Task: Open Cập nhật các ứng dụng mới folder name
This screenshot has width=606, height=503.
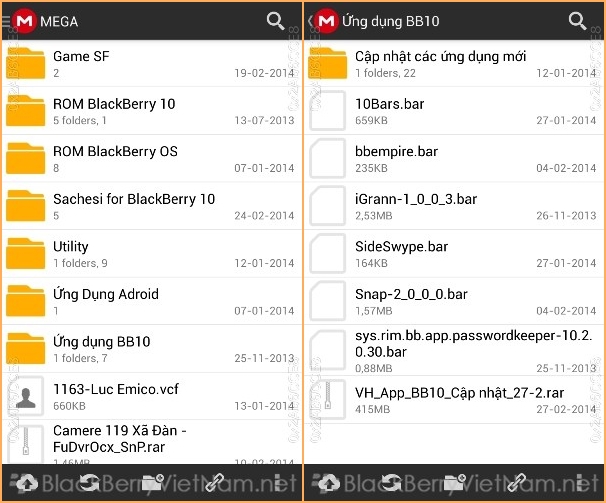Action: tap(441, 56)
